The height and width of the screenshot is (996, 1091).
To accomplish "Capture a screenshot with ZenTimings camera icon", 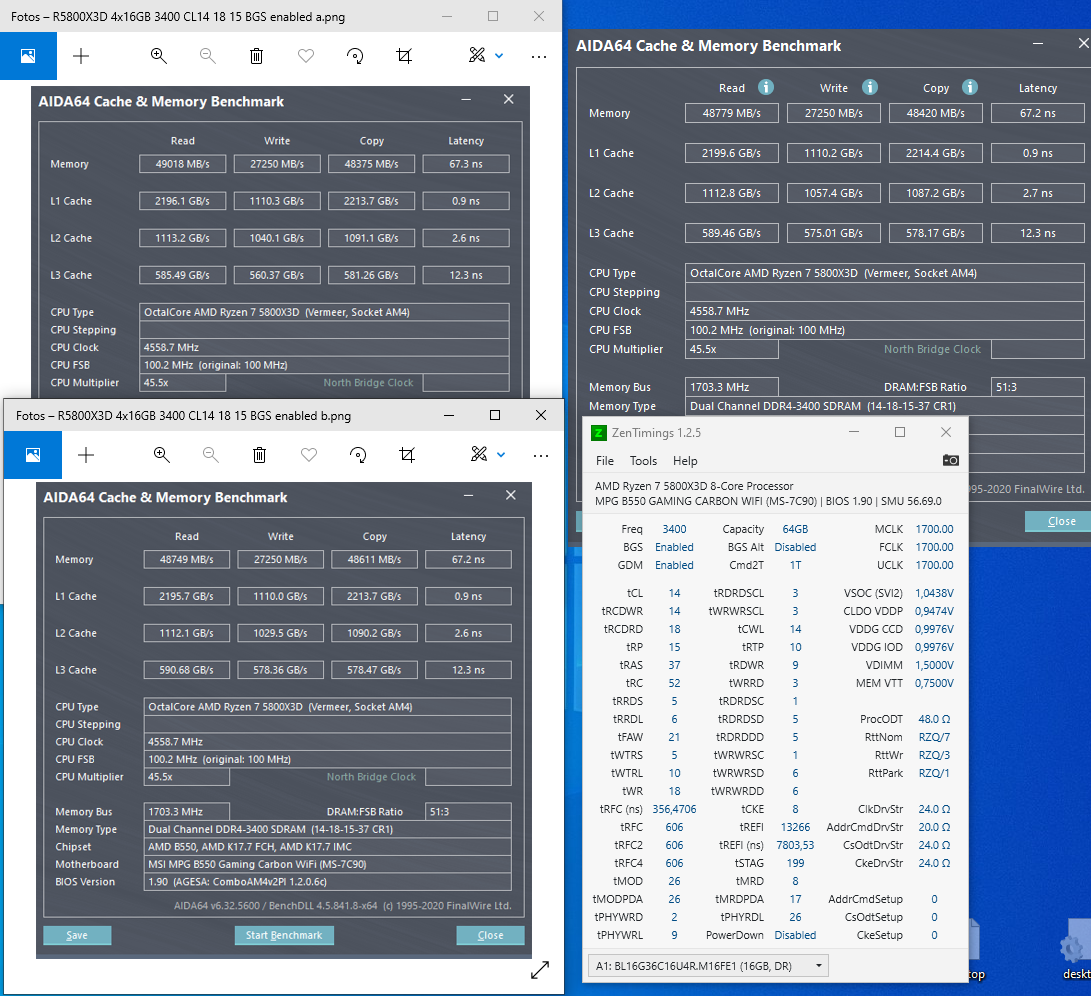I will pos(950,460).
